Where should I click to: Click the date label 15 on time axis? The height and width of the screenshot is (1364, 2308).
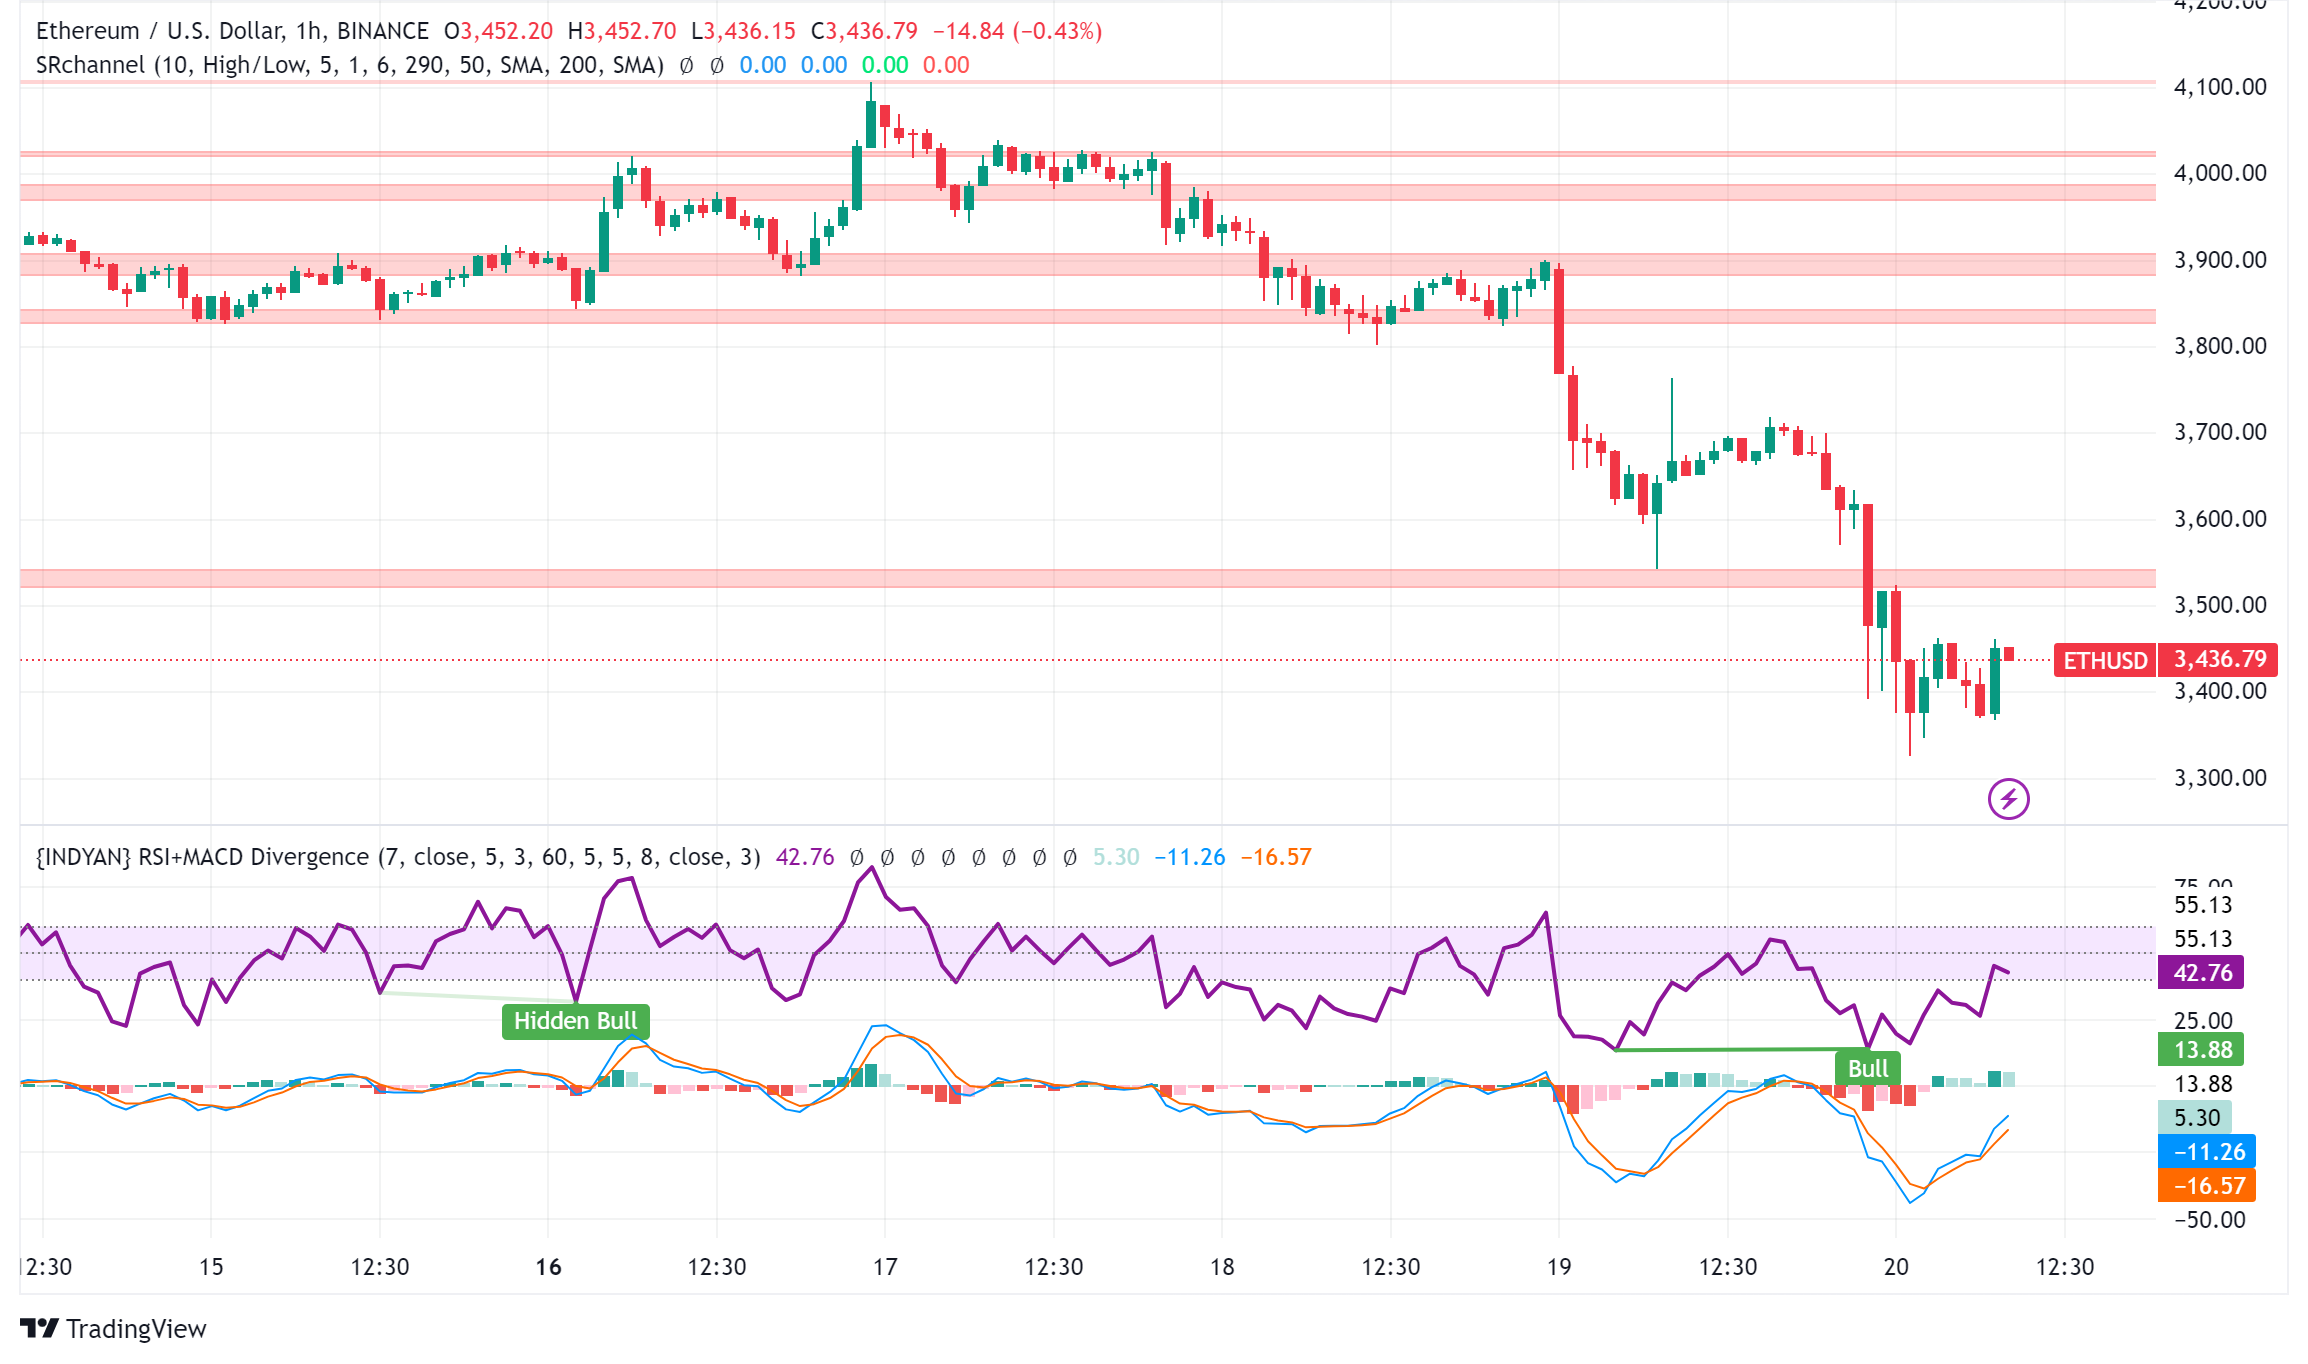click(211, 1267)
